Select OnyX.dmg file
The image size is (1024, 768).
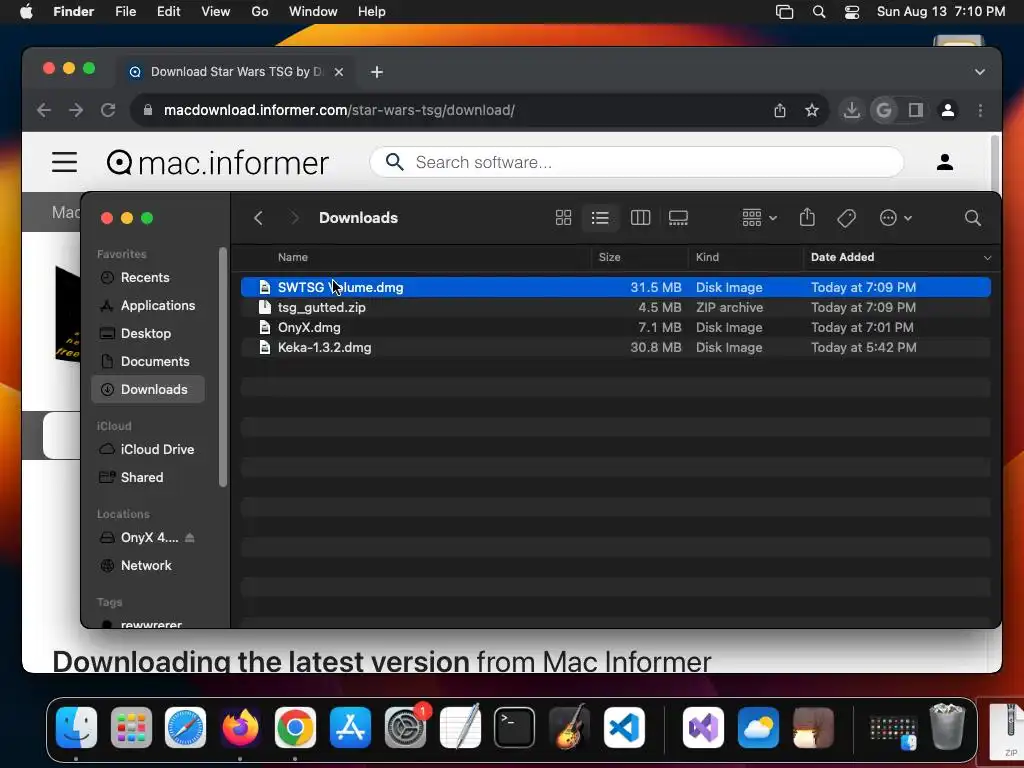pos(616,328)
